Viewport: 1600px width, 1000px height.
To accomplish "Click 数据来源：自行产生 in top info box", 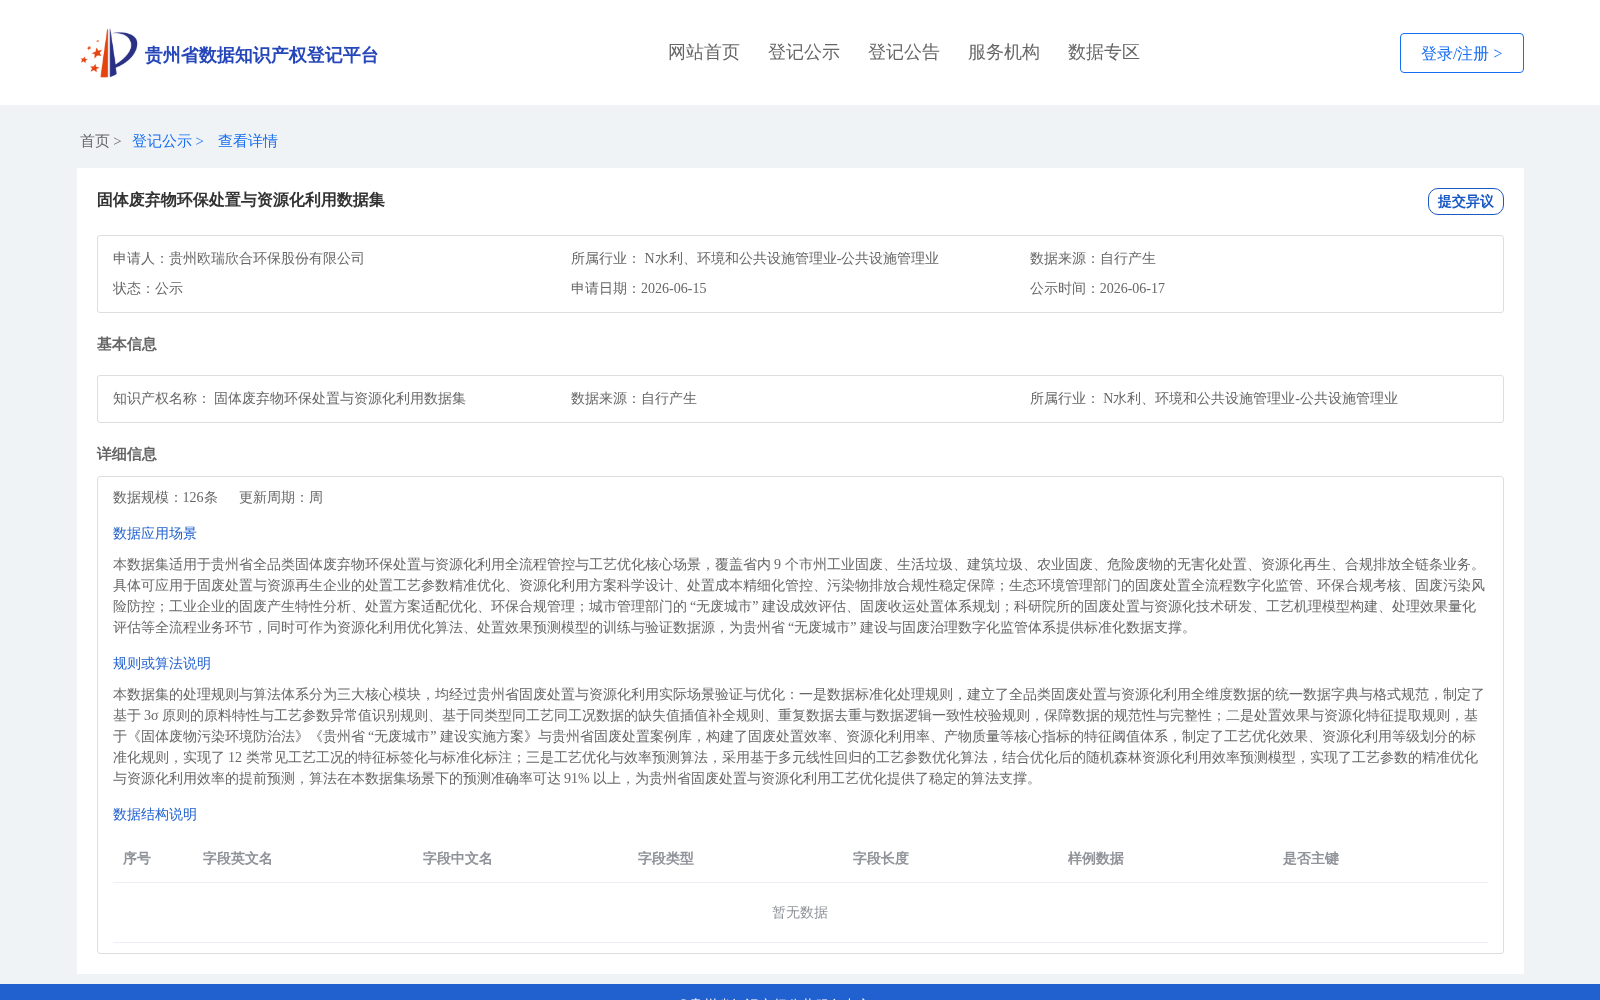I will pyautogui.click(x=1093, y=258).
